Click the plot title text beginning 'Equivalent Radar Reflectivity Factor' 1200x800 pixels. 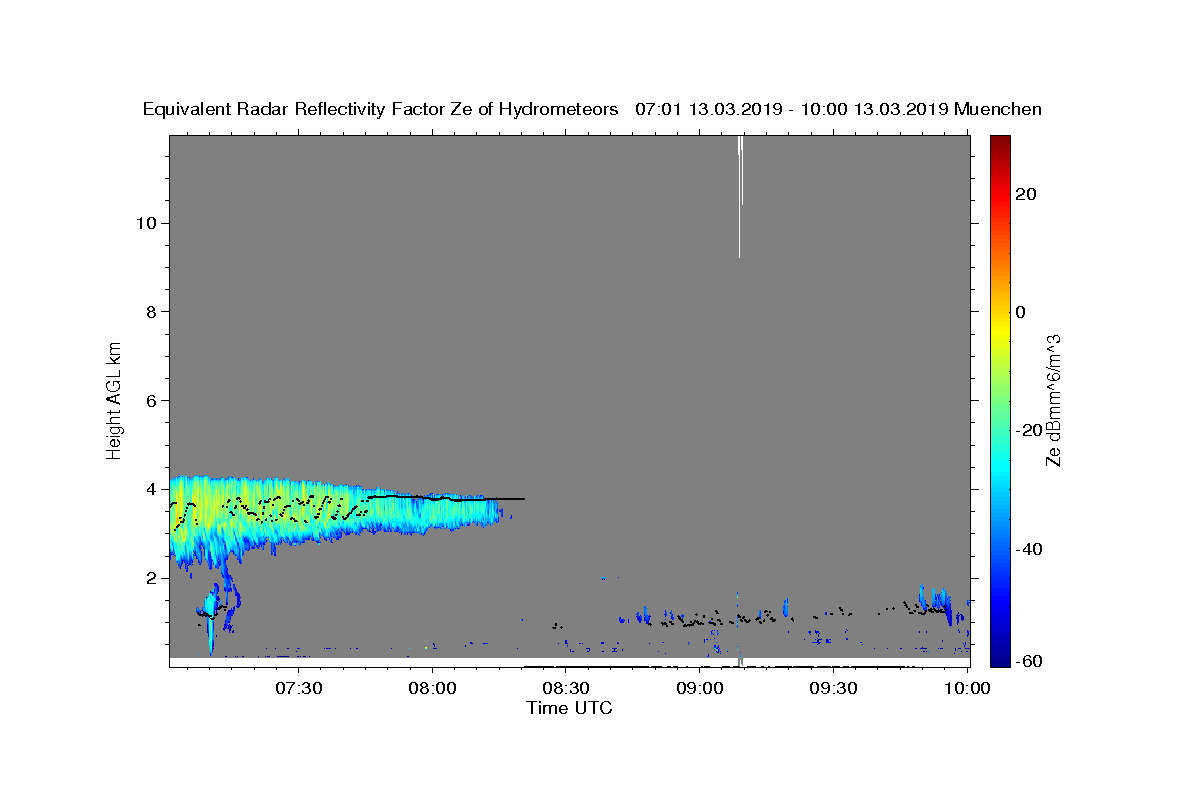(x=592, y=109)
